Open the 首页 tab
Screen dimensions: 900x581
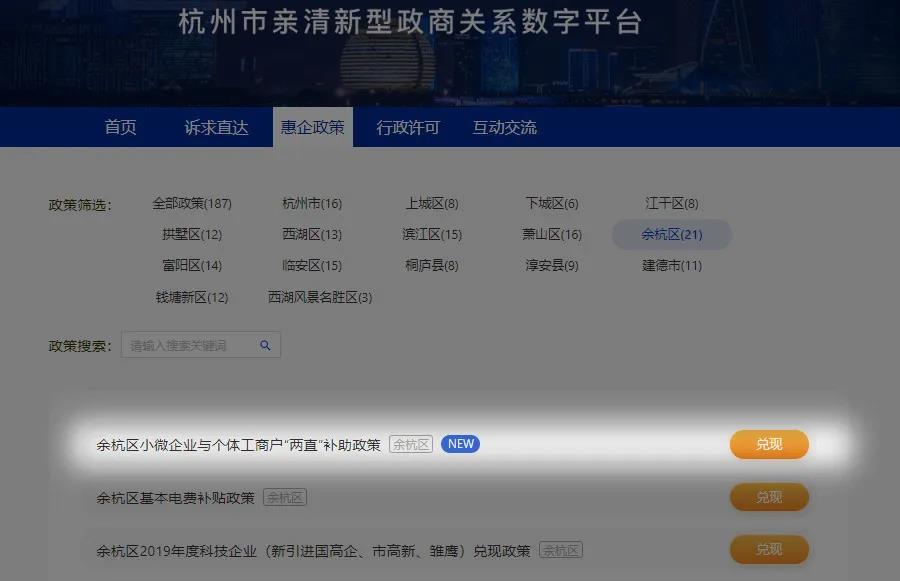click(x=120, y=128)
